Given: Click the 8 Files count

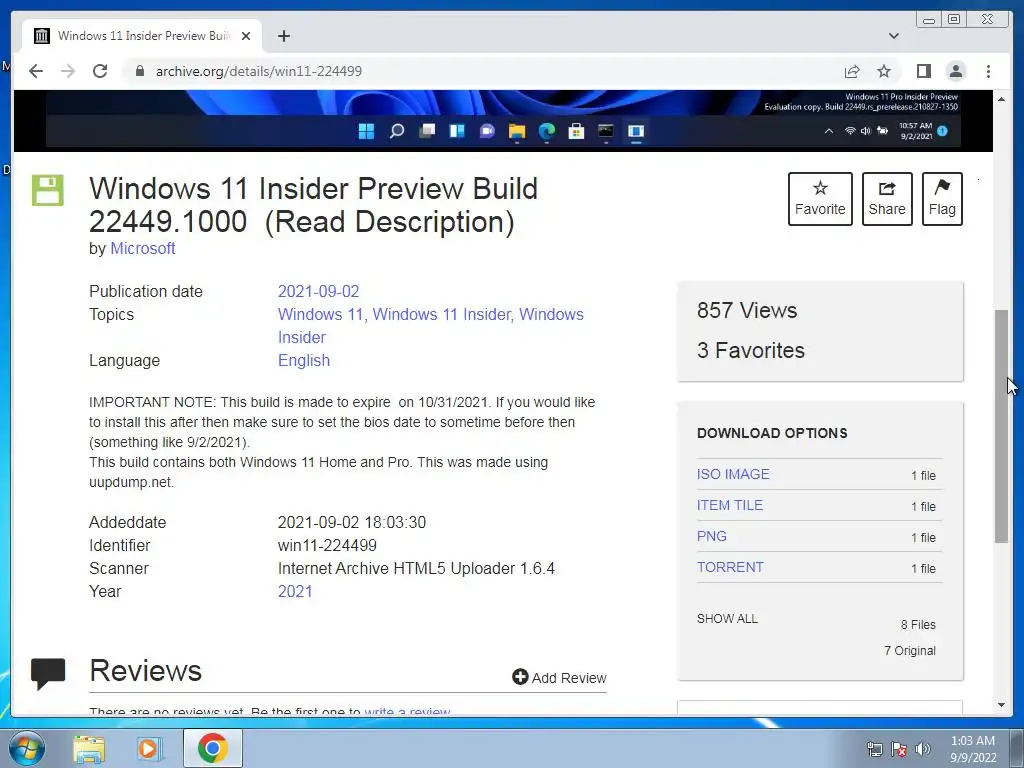Looking at the screenshot, I should pos(918,624).
